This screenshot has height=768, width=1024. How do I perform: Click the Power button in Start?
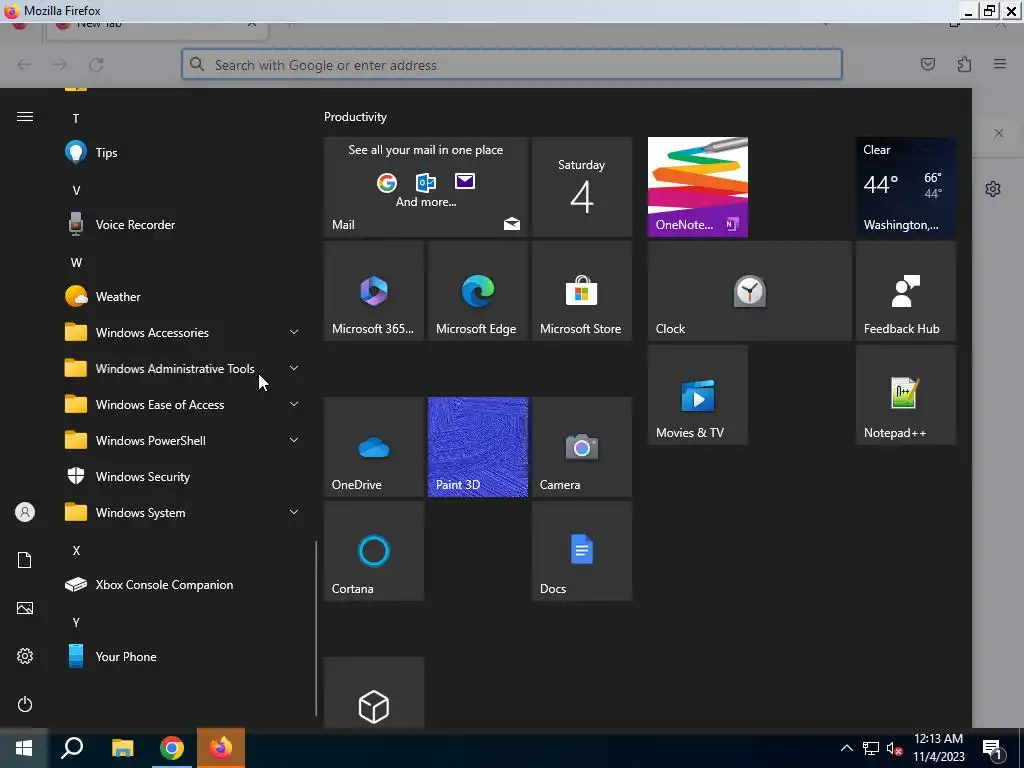(25, 704)
